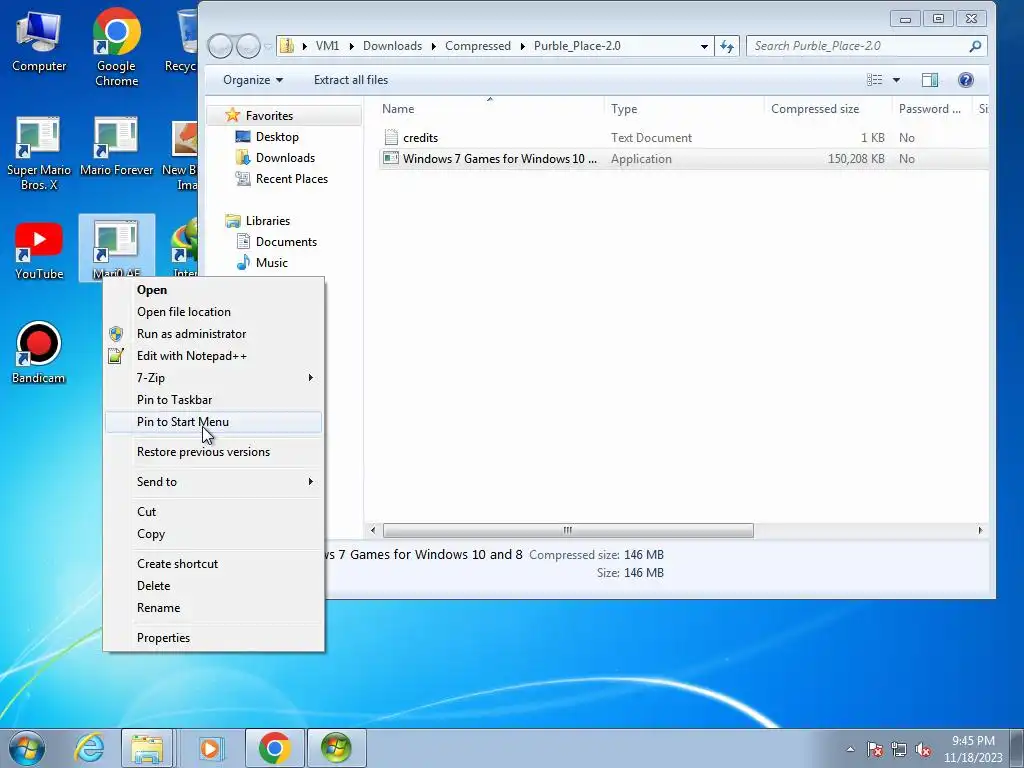The width and height of the screenshot is (1024, 768).
Task: Click the VM1 breadcrumb segment
Action: [327, 46]
